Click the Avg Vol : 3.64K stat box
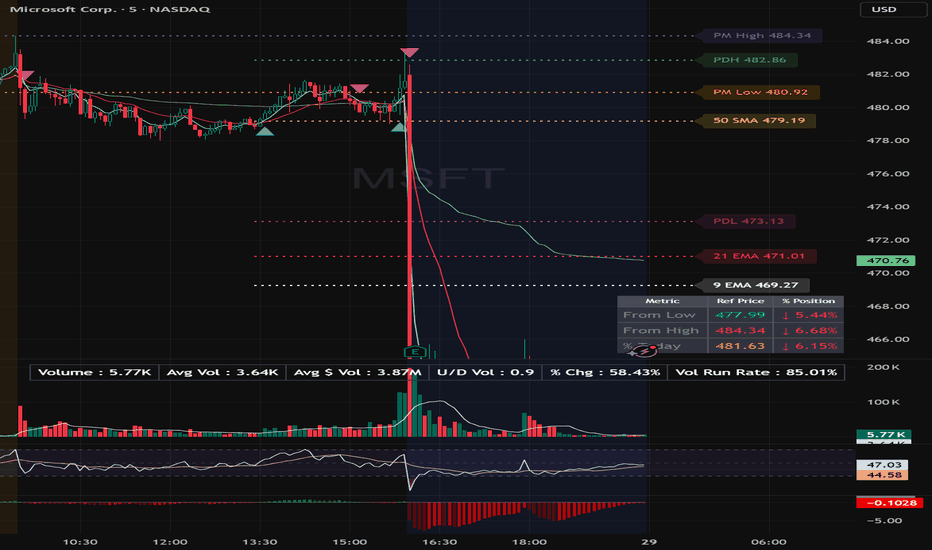This screenshot has height=550, width=932. [x=222, y=373]
